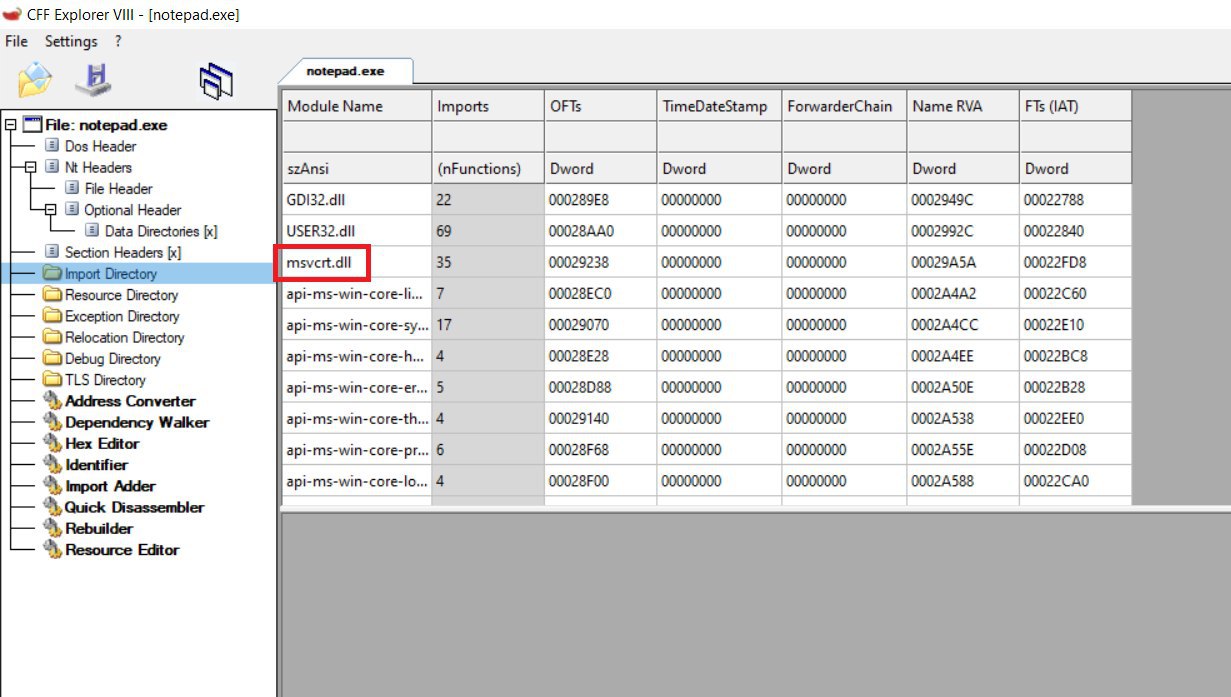This screenshot has width=1231, height=697.
Task: Click the page icon beside Section Headers
Action: tap(52, 252)
